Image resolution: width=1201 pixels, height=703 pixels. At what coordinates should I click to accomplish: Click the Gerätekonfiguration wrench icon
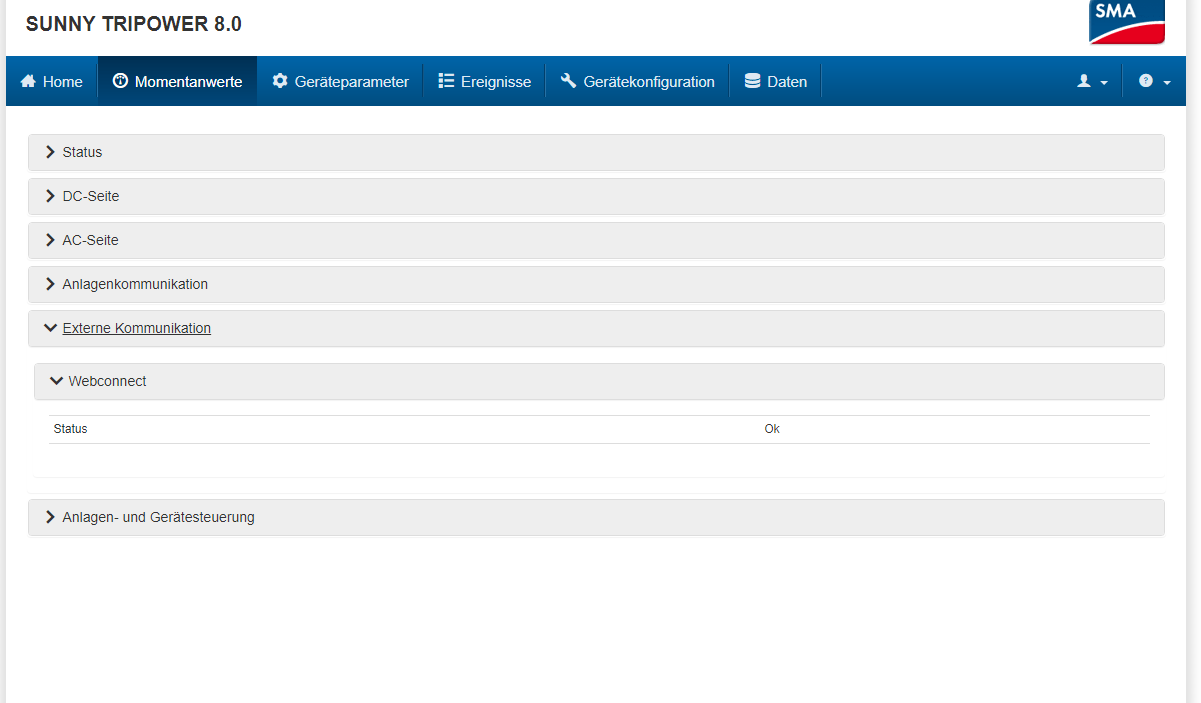(x=568, y=81)
